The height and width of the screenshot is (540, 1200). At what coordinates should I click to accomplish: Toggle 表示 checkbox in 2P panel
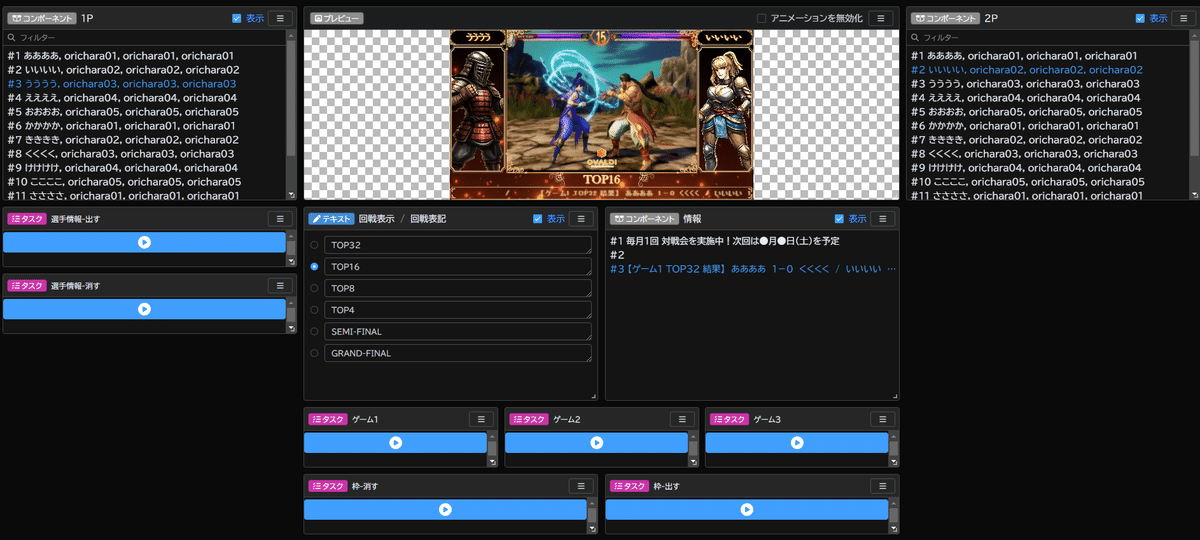click(x=1140, y=18)
